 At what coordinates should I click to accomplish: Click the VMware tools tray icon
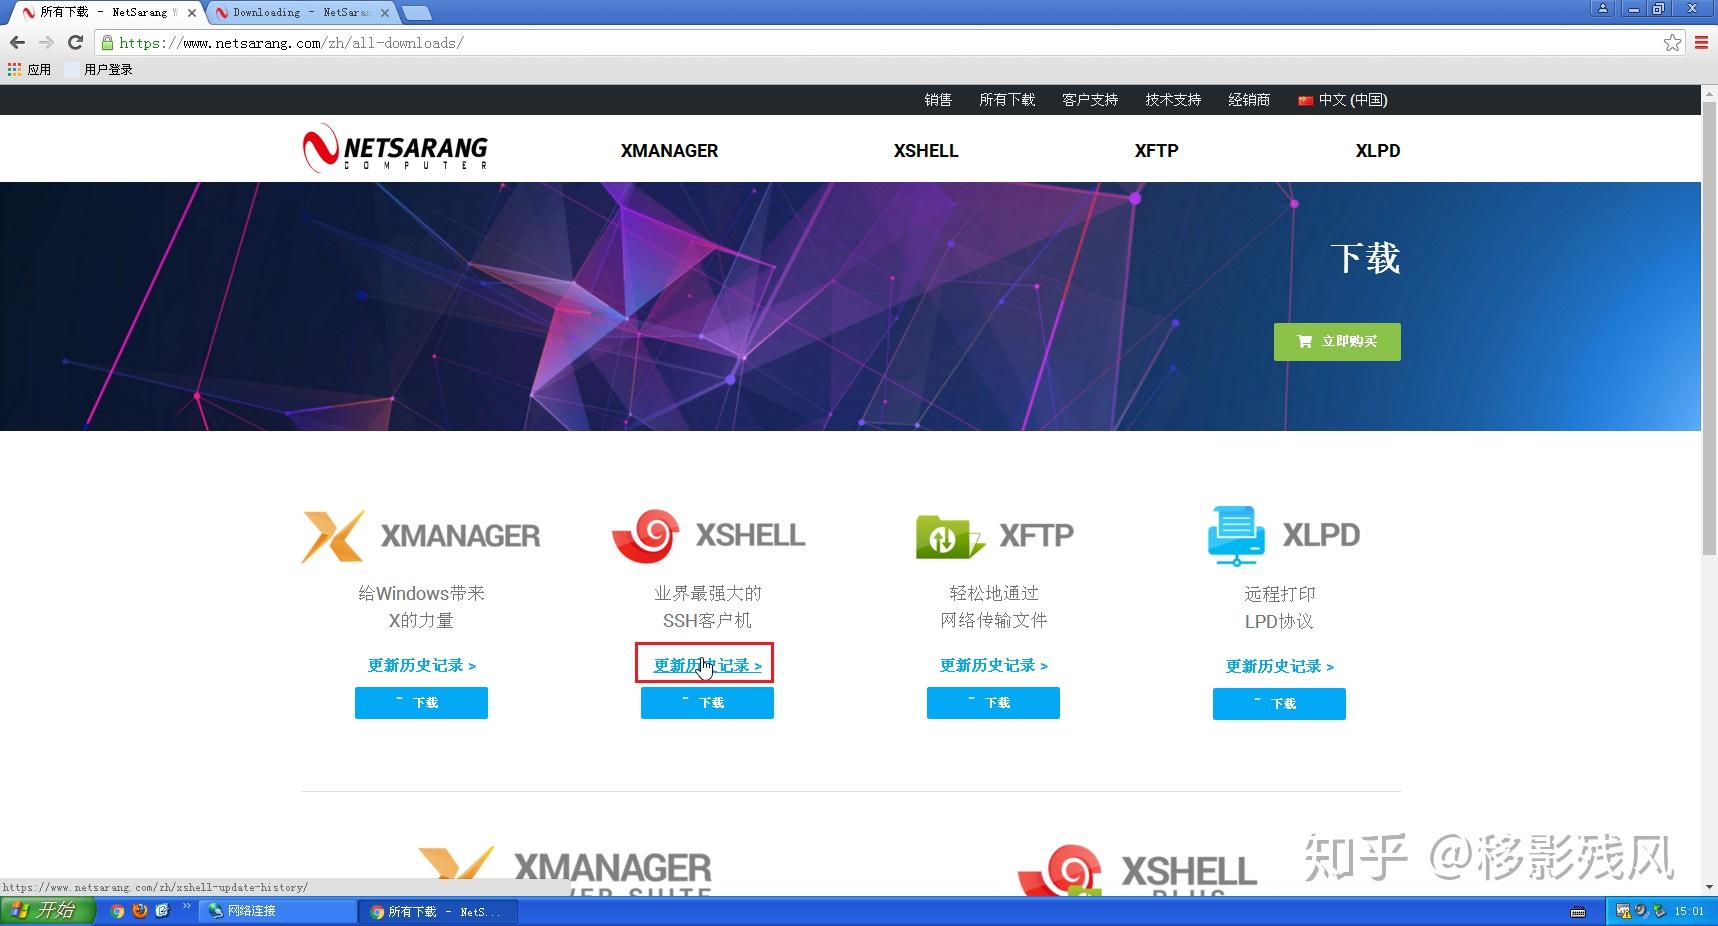pyautogui.click(x=1623, y=911)
